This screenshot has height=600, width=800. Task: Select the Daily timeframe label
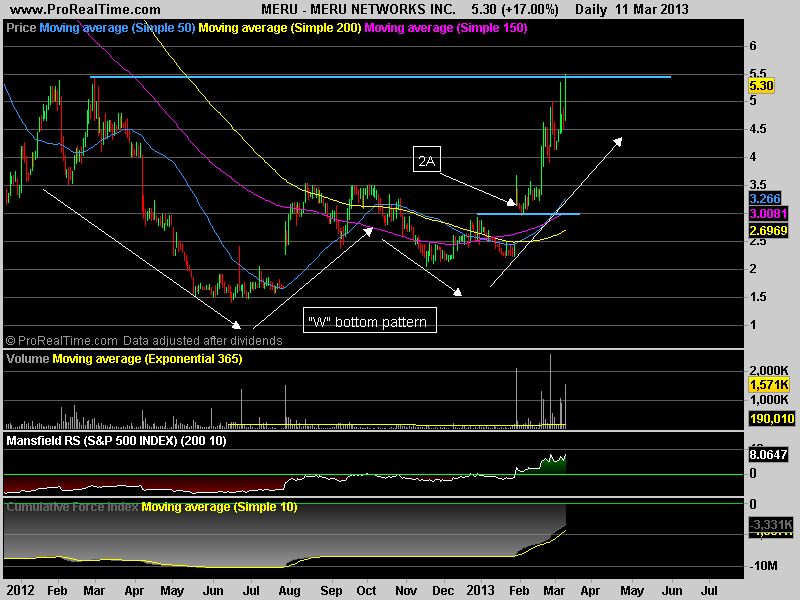(x=591, y=9)
